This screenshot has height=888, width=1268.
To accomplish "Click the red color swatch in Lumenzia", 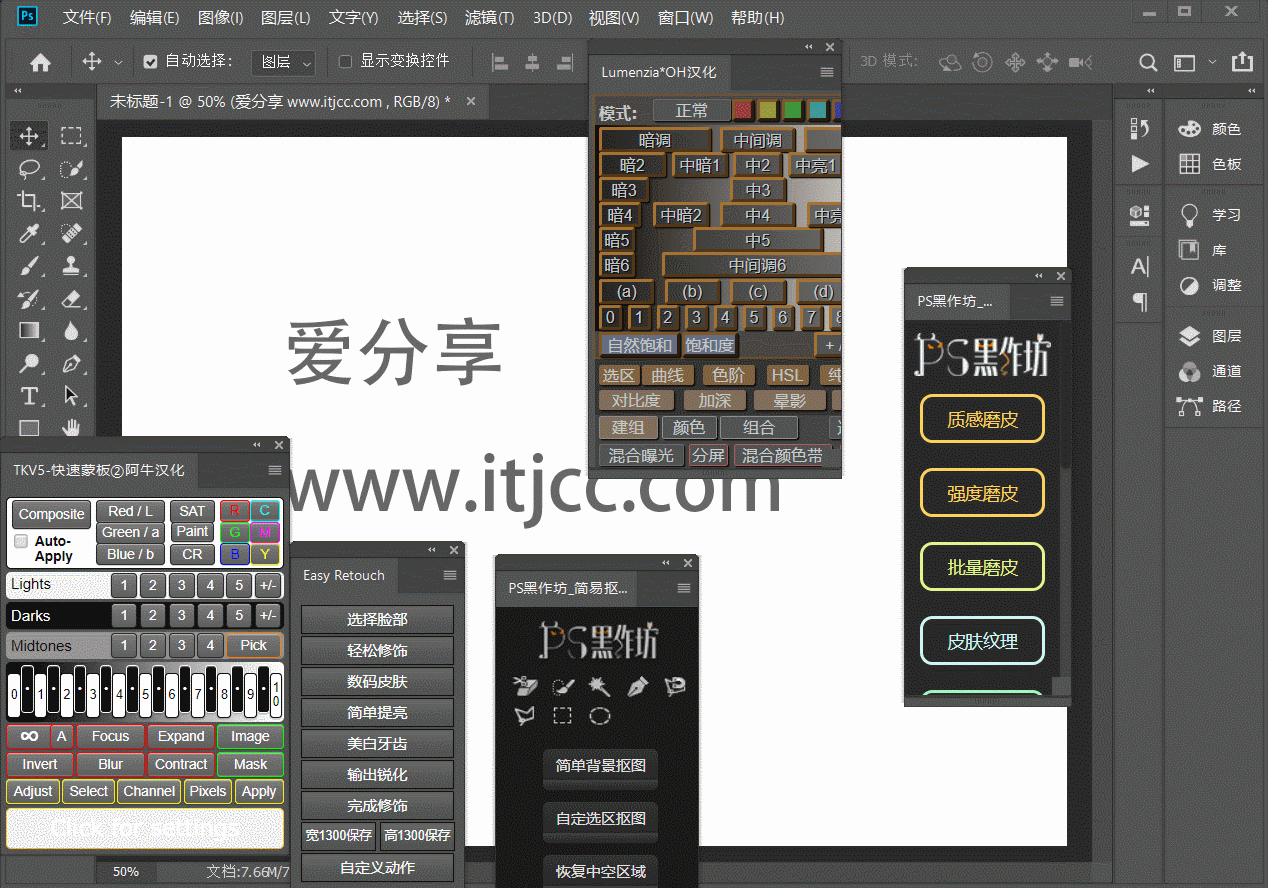I will [x=742, y=110].
